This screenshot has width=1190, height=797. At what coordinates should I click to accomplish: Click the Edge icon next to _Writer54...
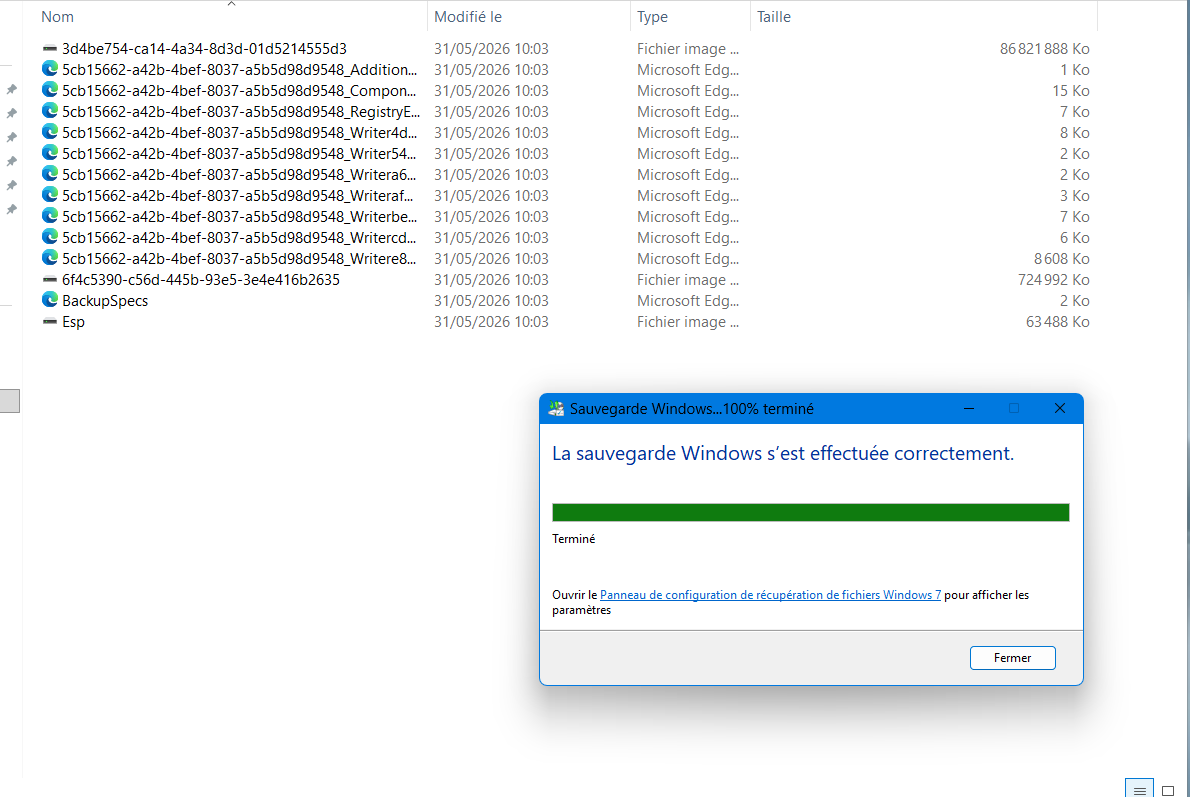click(x=50, y=153)
